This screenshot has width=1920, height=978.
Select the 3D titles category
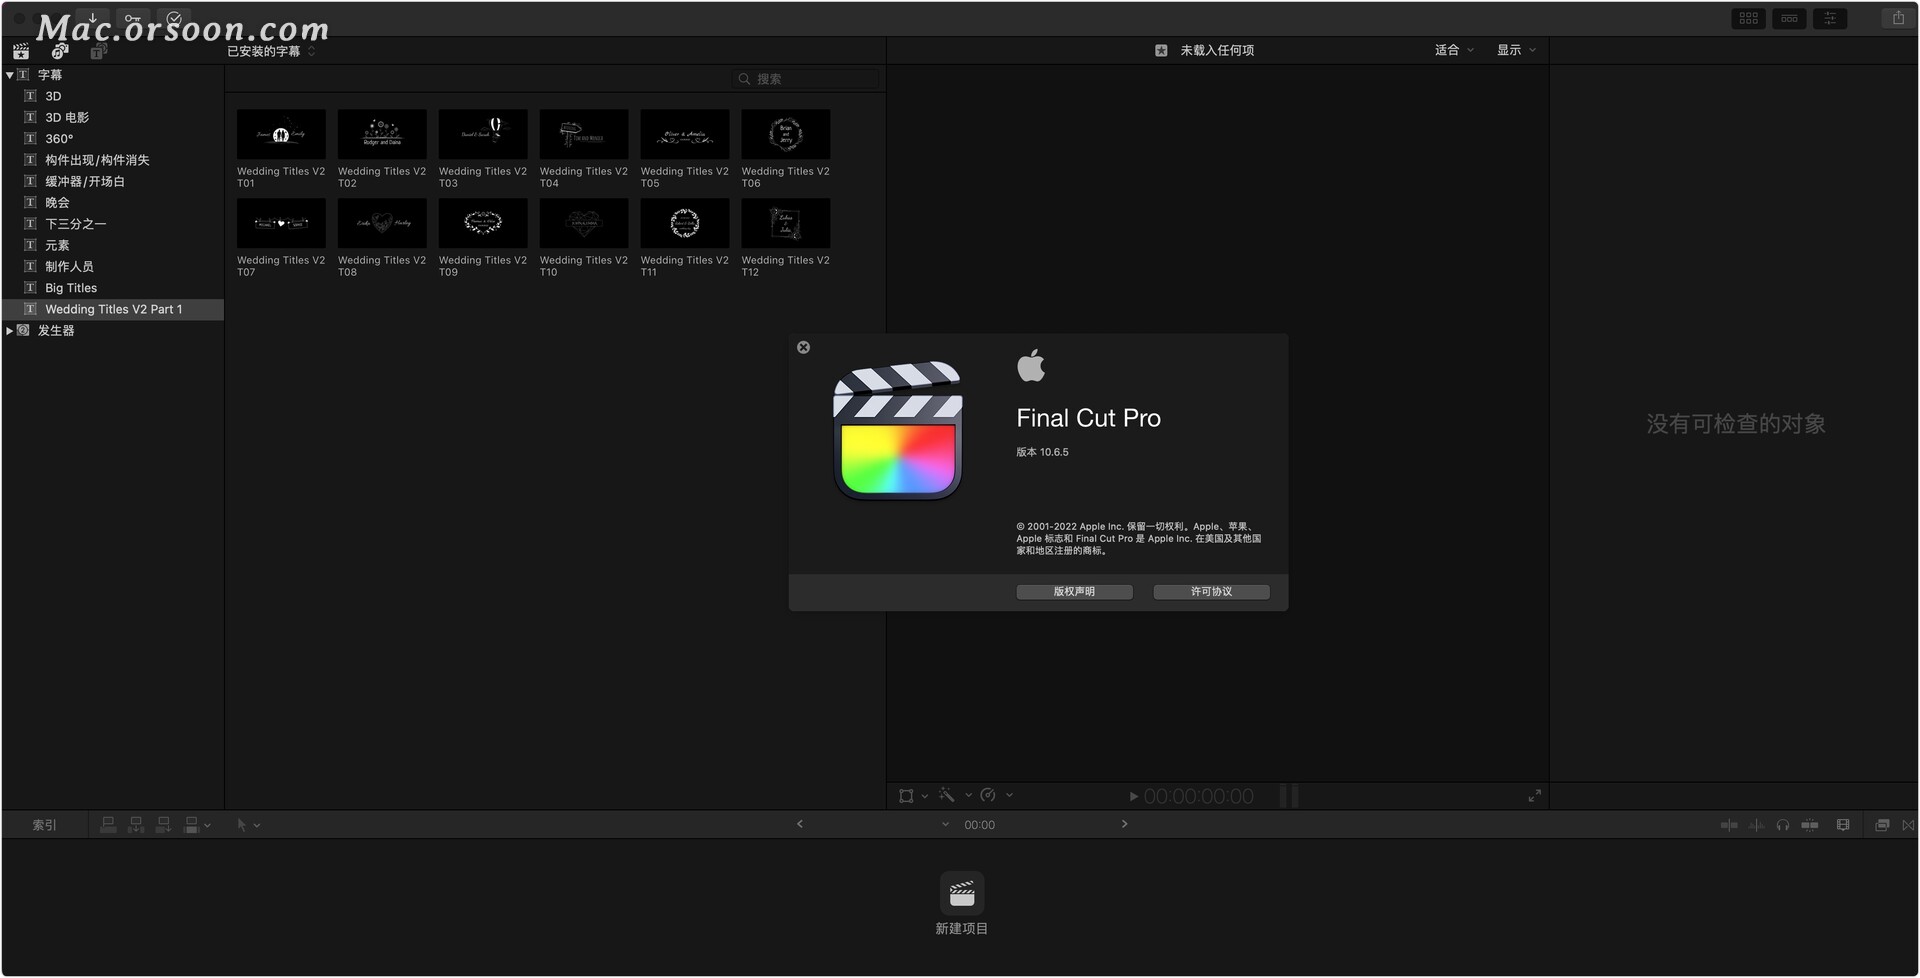tap(113, 96)
